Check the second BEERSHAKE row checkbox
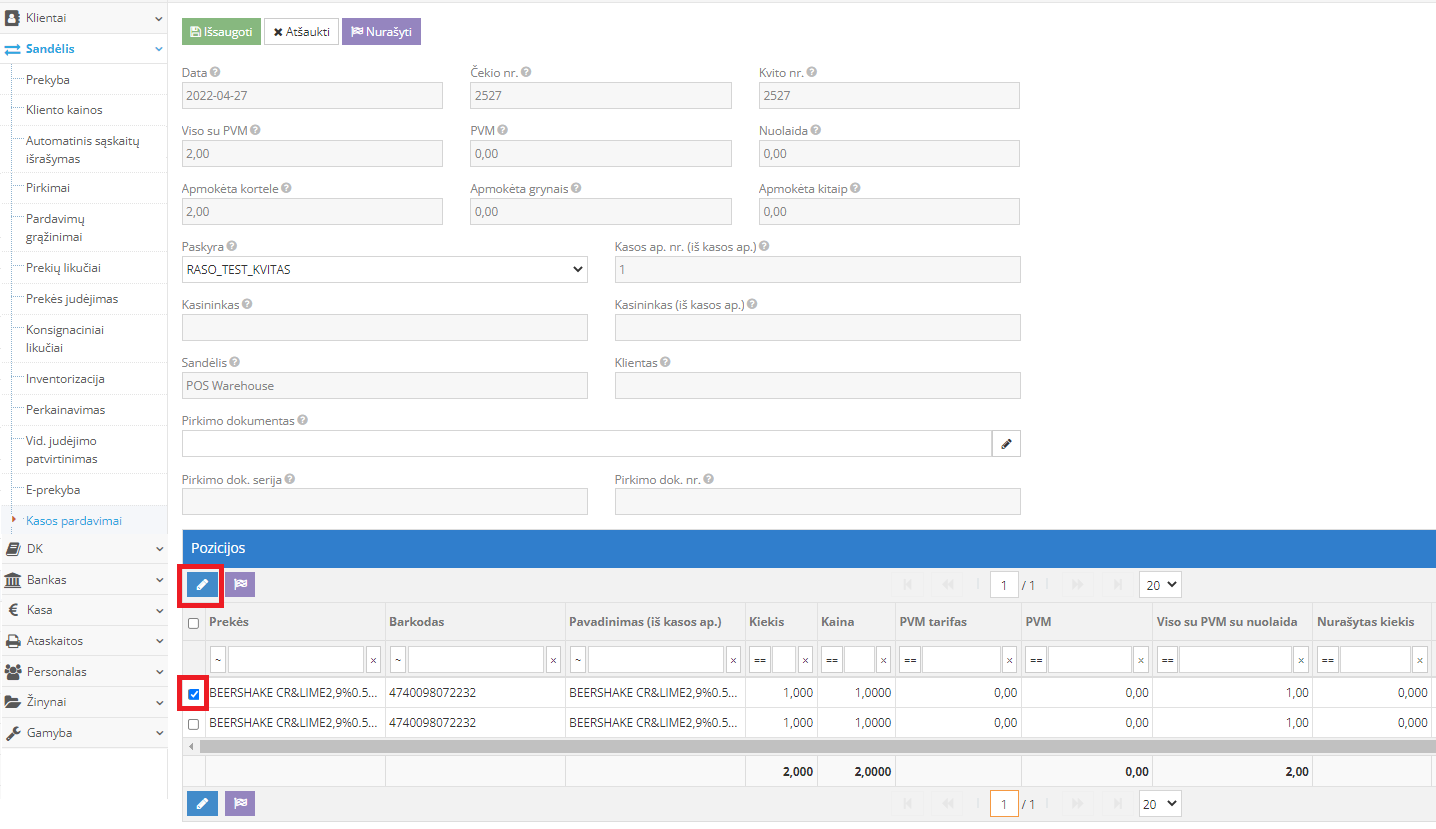Viewport: 1436px width, 829px height. (194, 723)
